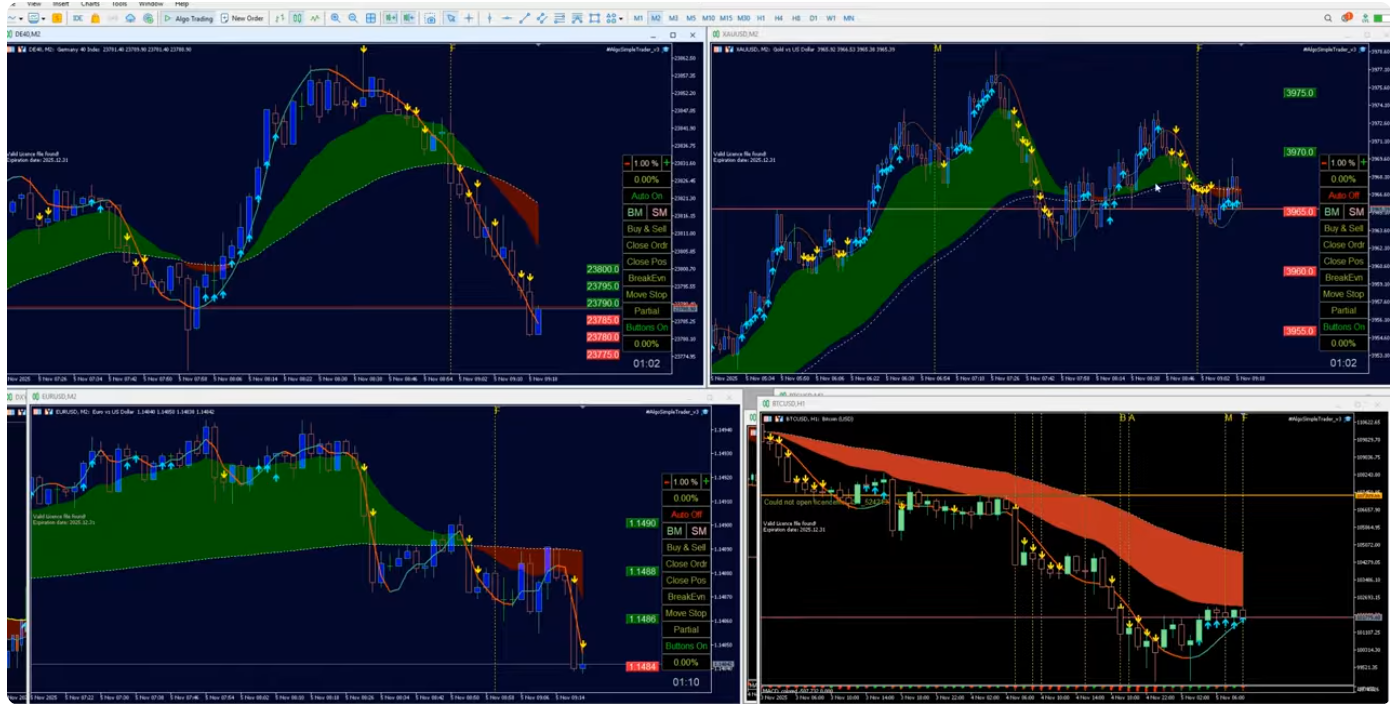Click Close Pos in DE40 panel
The height and width of the screenshot is (704, 1390).
pyautogui.click(x=645, y=262)
